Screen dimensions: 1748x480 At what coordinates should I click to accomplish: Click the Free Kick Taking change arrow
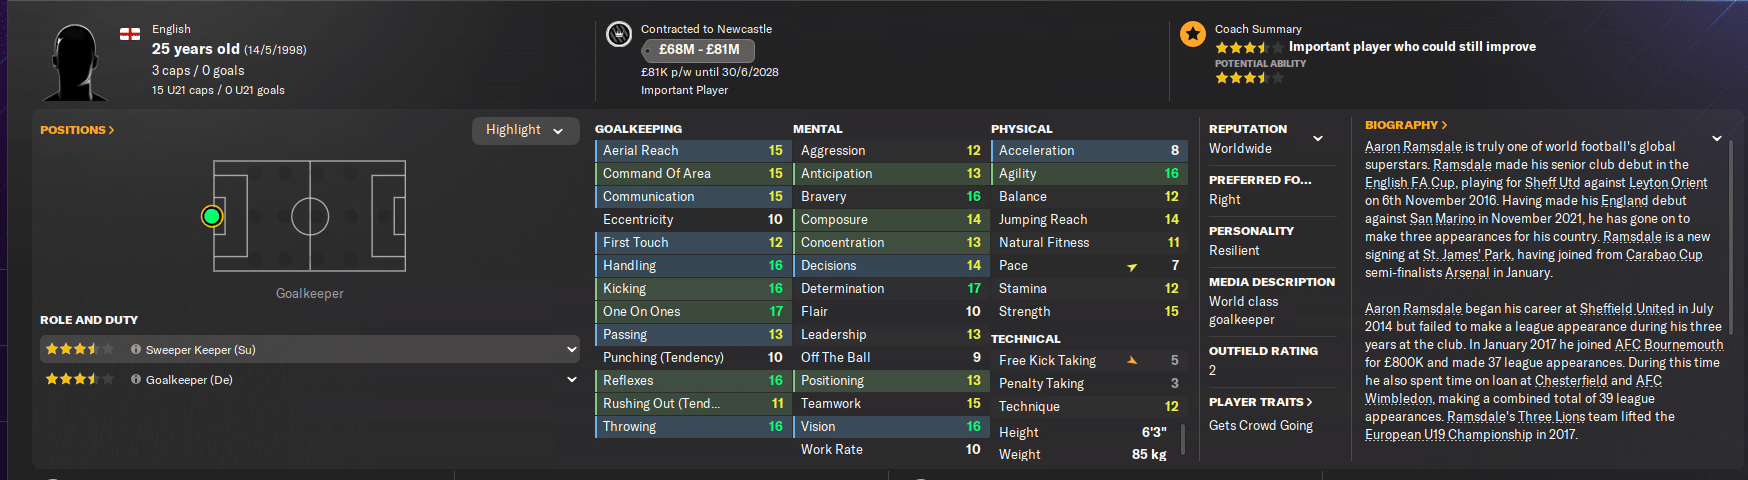tap(1132, 361)
